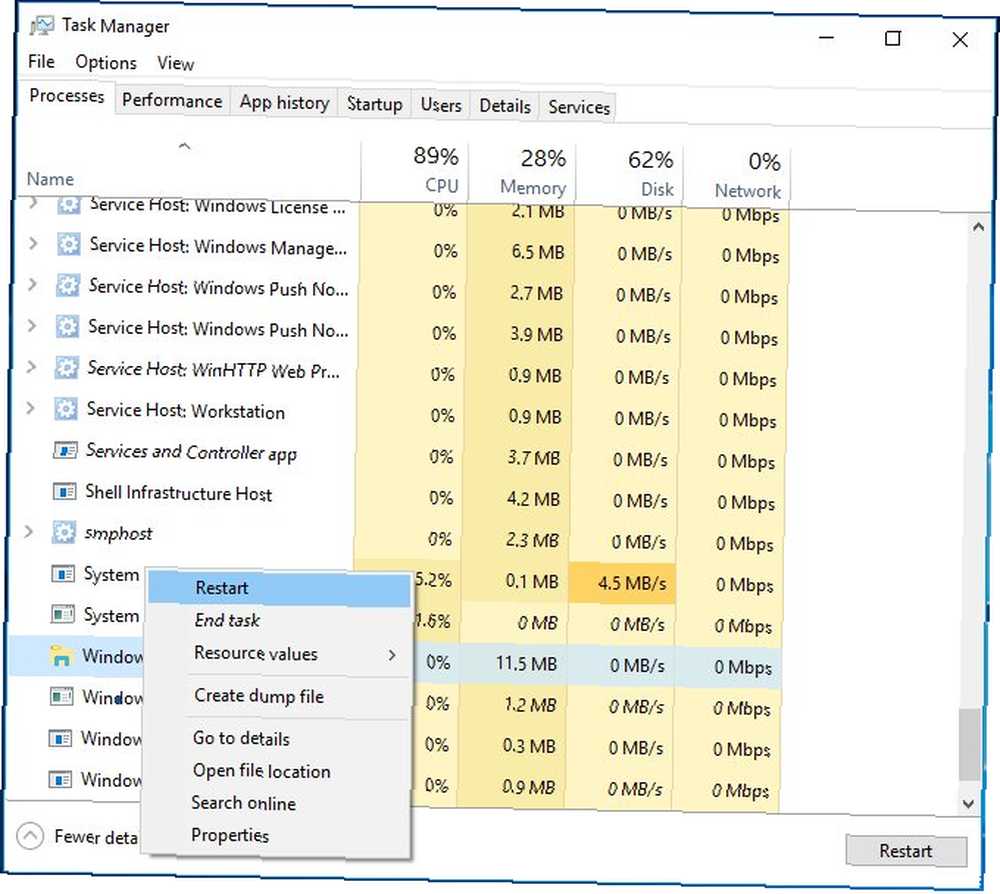Expand Service Host: Windows Manage row

tap(33, 244)
